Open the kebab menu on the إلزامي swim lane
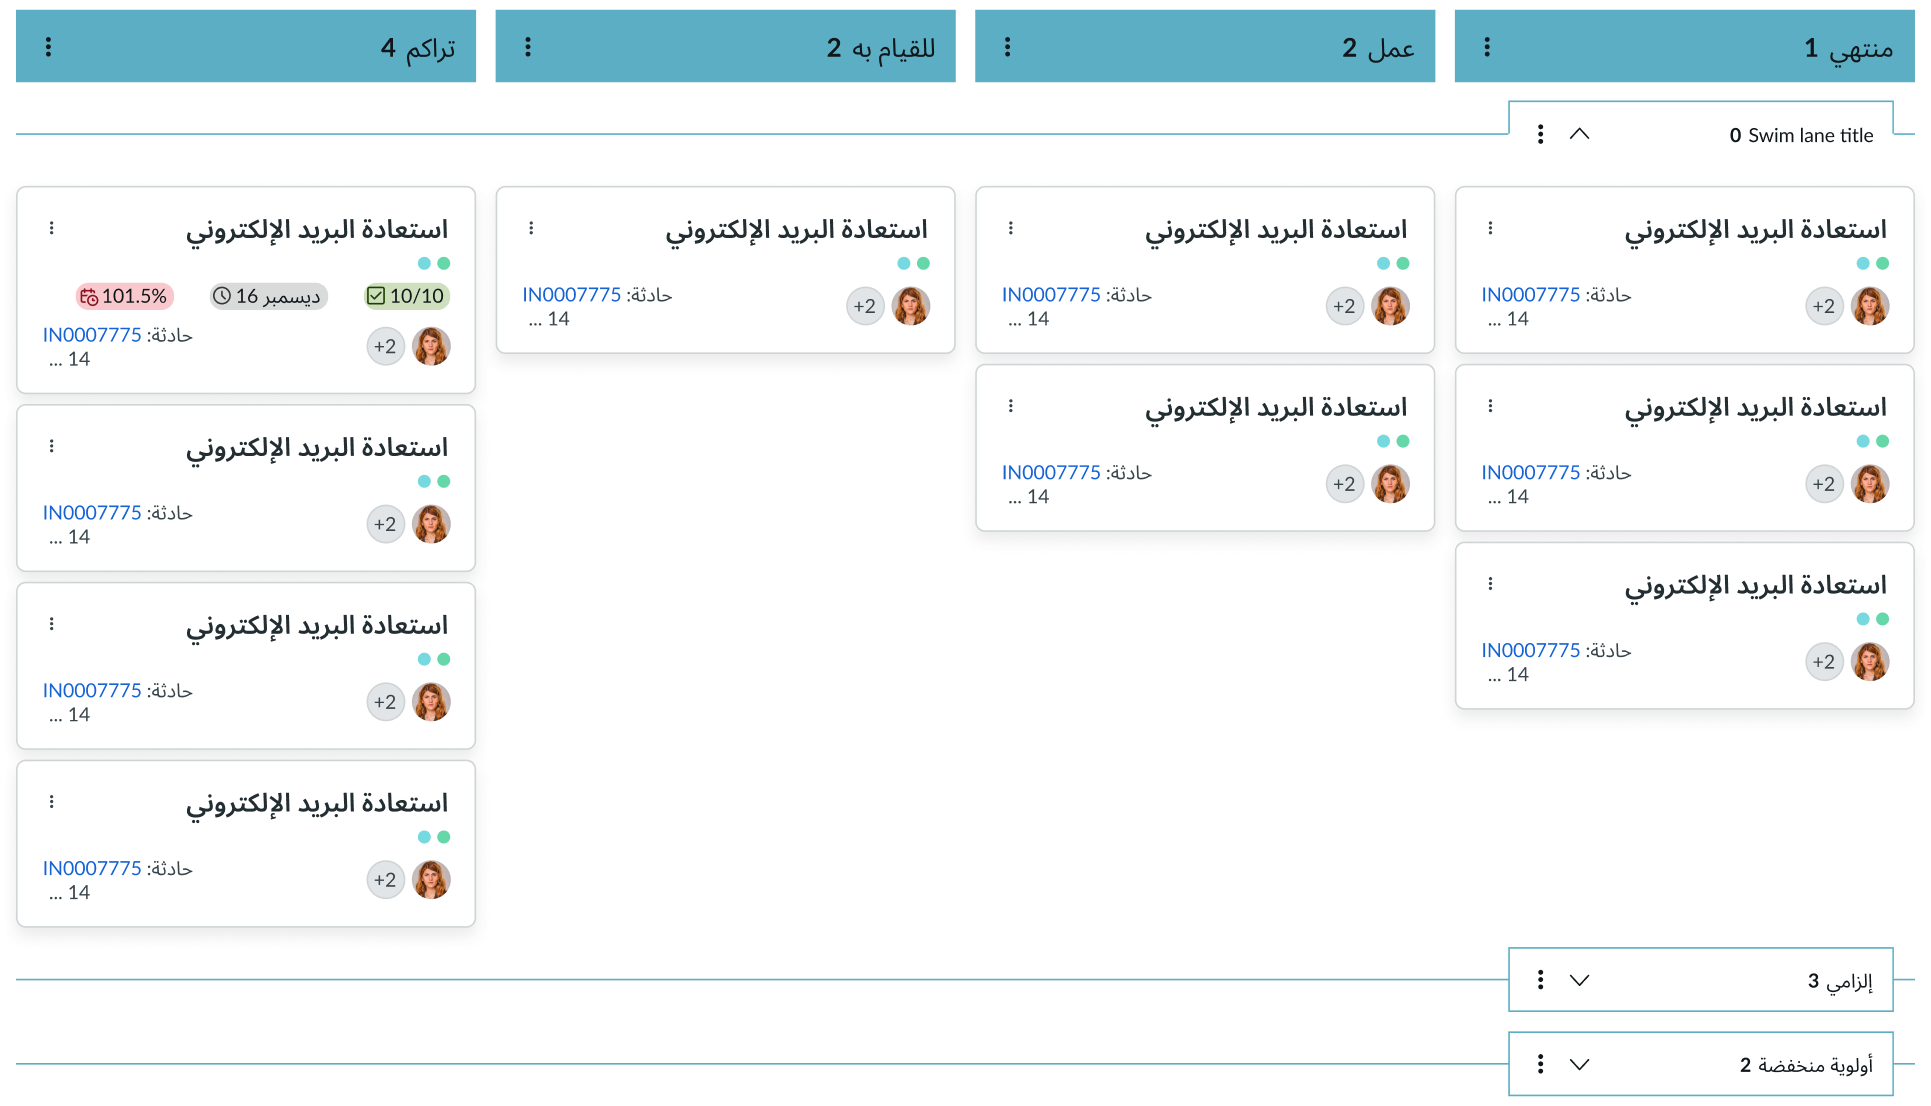This screenshot has height=1106, width=1931. click(x=1541, y=980)
